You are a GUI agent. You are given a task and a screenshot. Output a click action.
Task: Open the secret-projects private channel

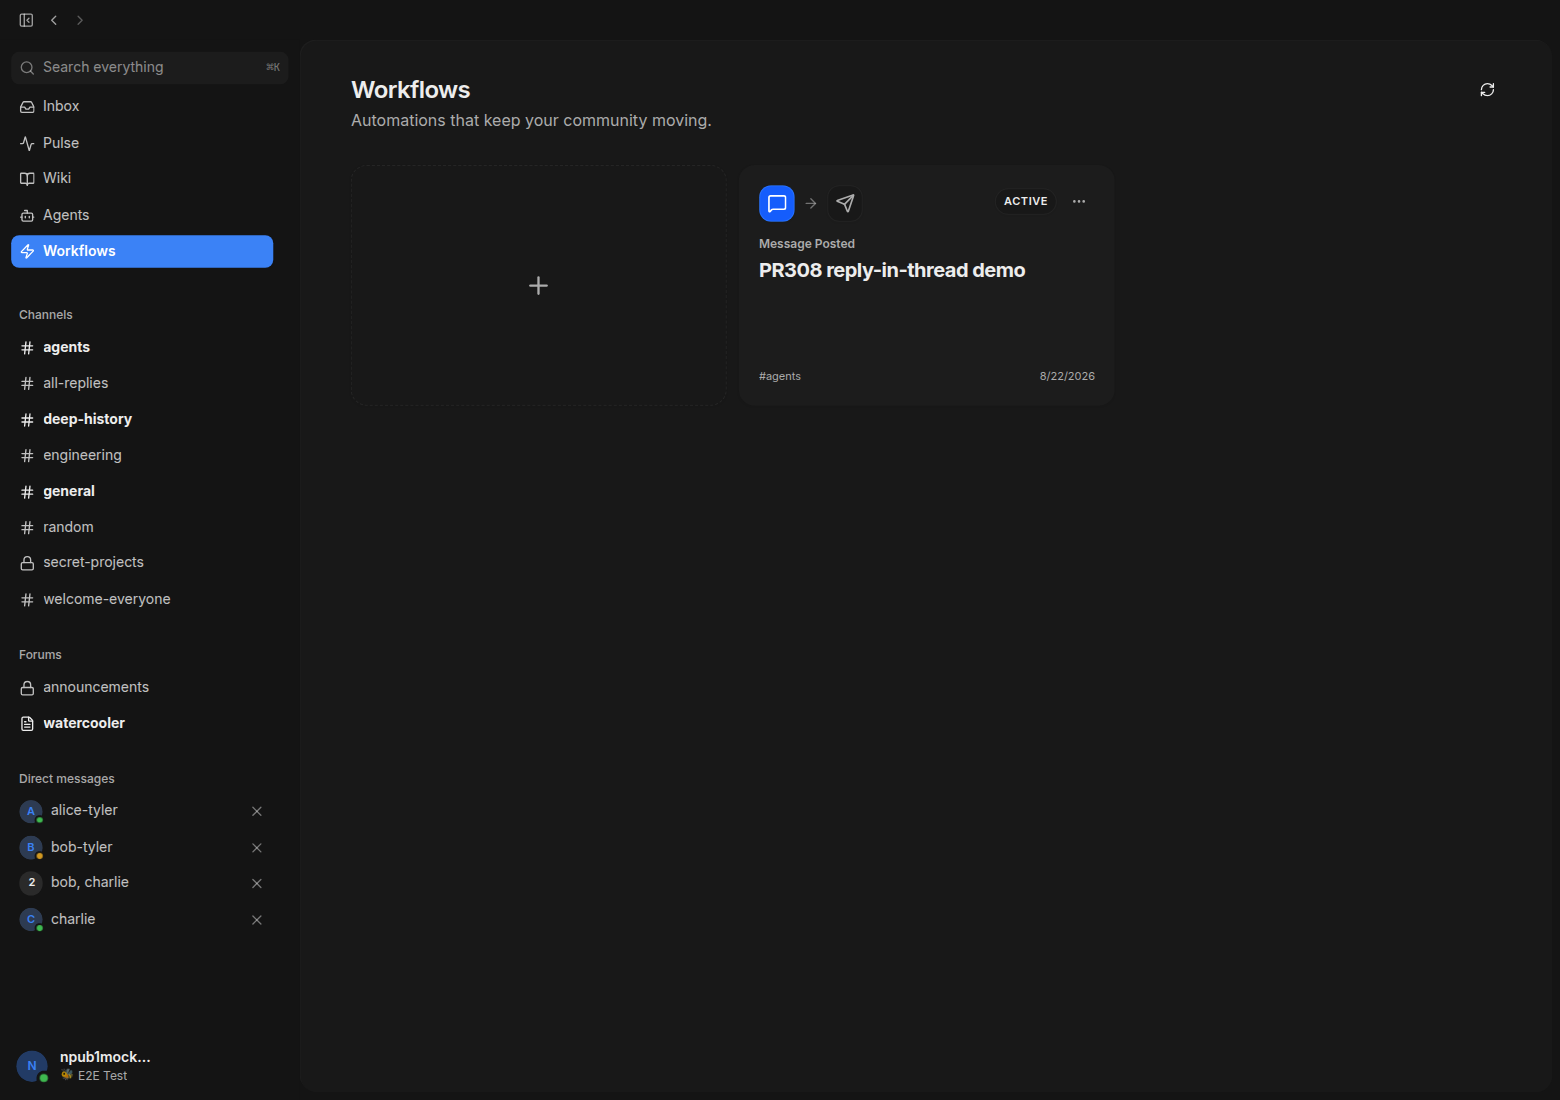[142, 562]
